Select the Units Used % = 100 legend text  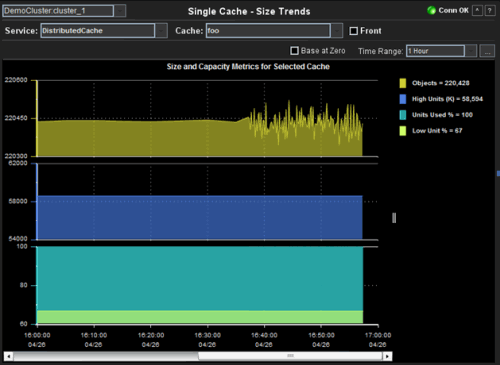pyautogui.click(x=442, y=115)
